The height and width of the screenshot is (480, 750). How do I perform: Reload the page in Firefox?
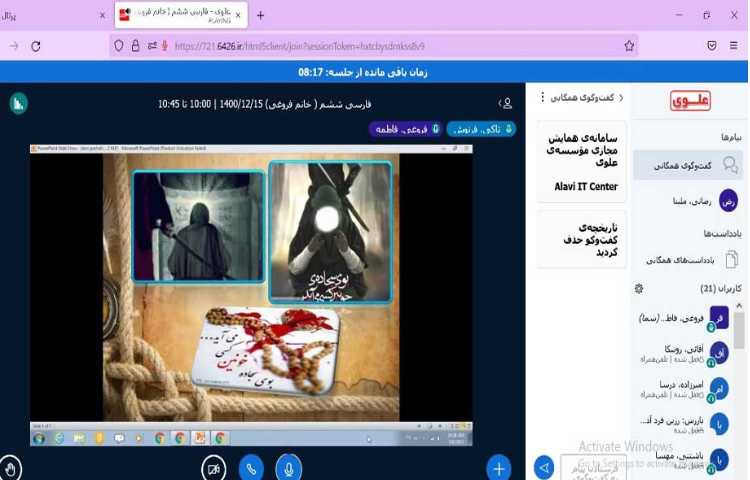click(x=36, y=46)
